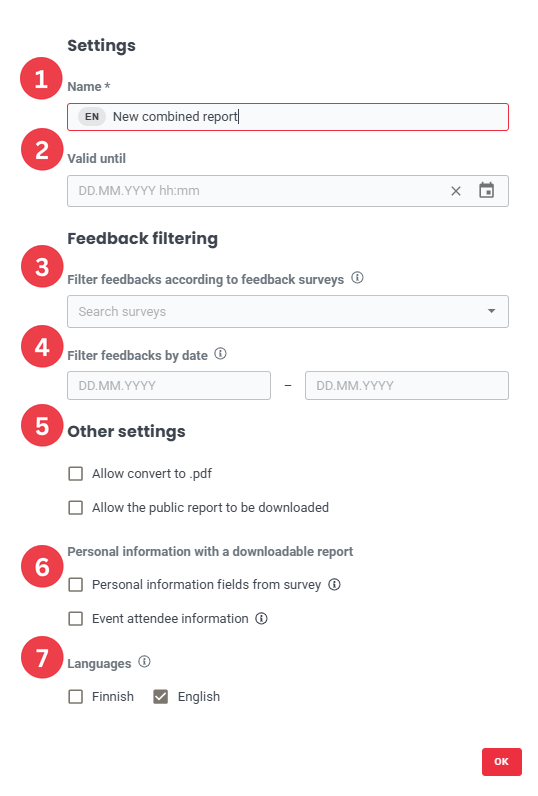
Task: Click the start date filter field
Action: tap(169, 385)
